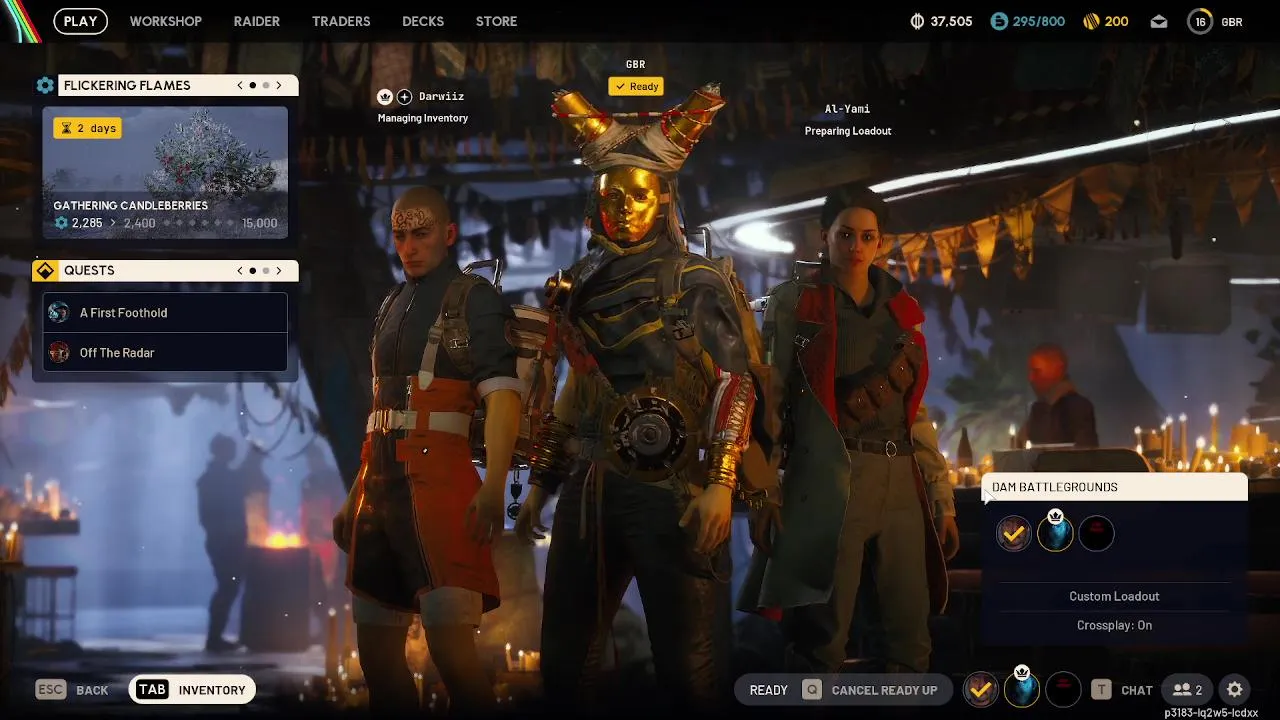Screen dimensions: 1280x720
Task: Click the GBR name above center character
Action: click(x=636, y=64)
